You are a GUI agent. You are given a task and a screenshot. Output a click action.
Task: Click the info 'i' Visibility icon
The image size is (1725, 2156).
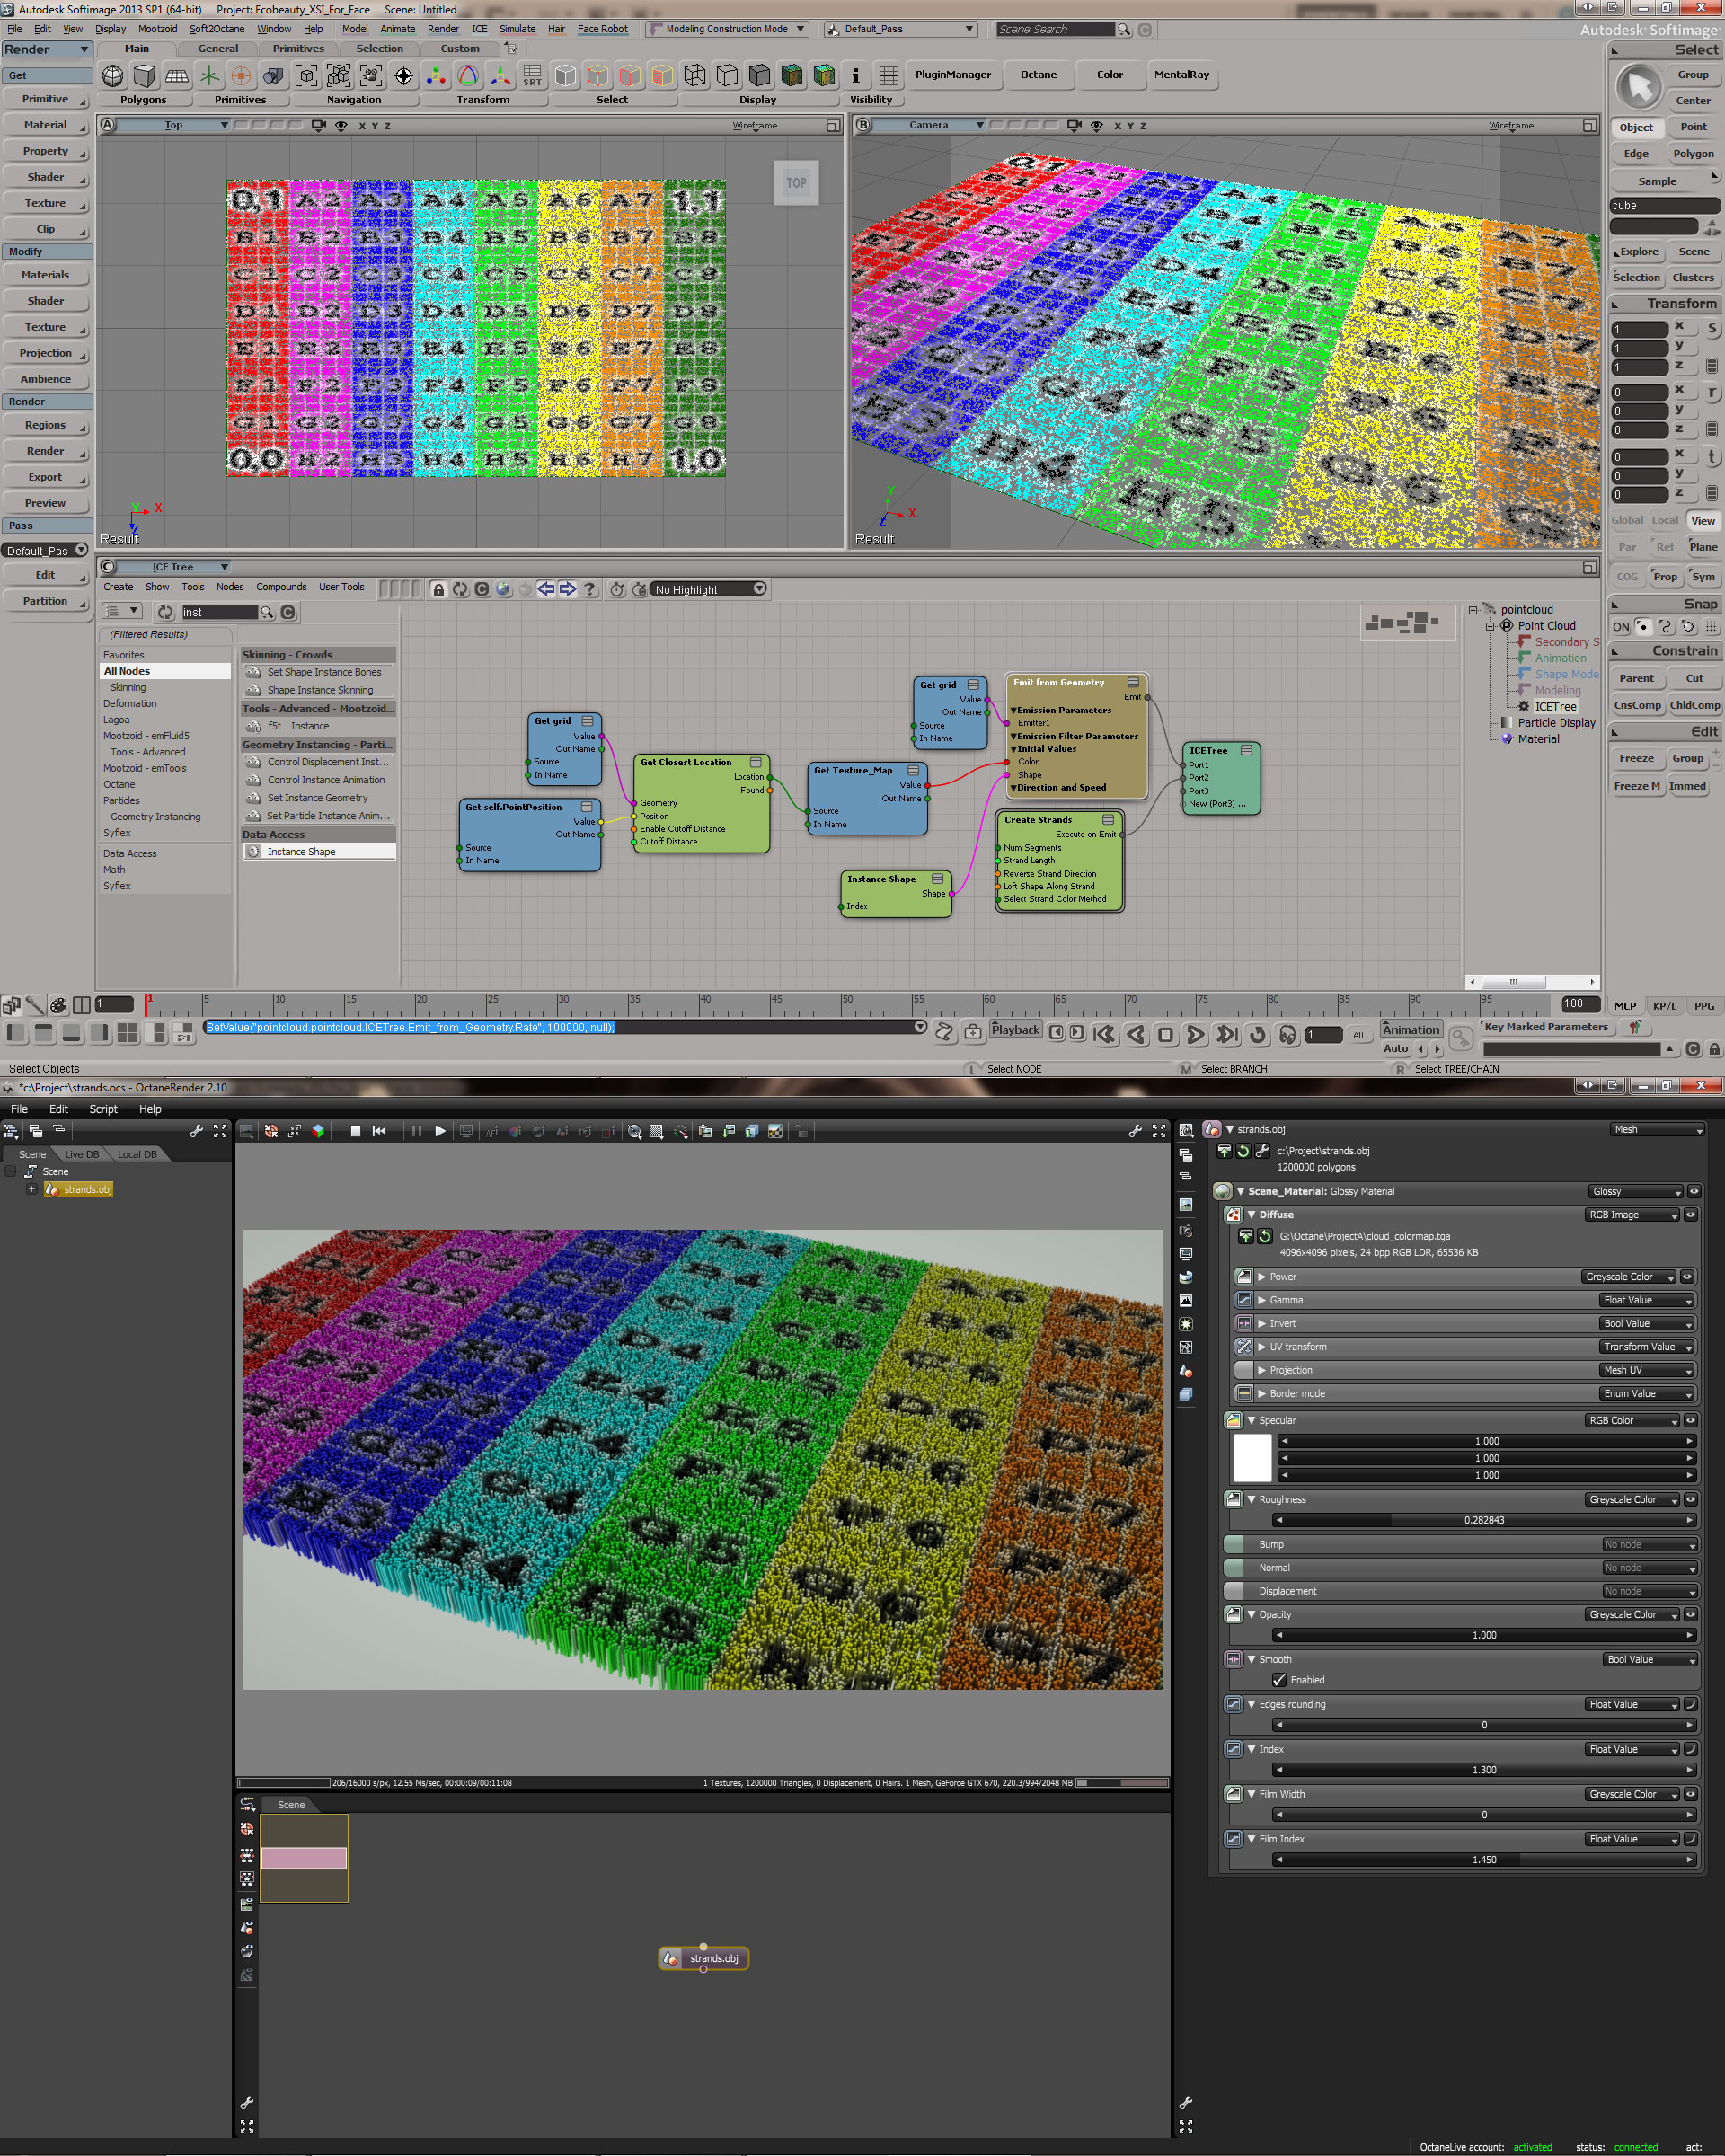click(x=855, y=76)
